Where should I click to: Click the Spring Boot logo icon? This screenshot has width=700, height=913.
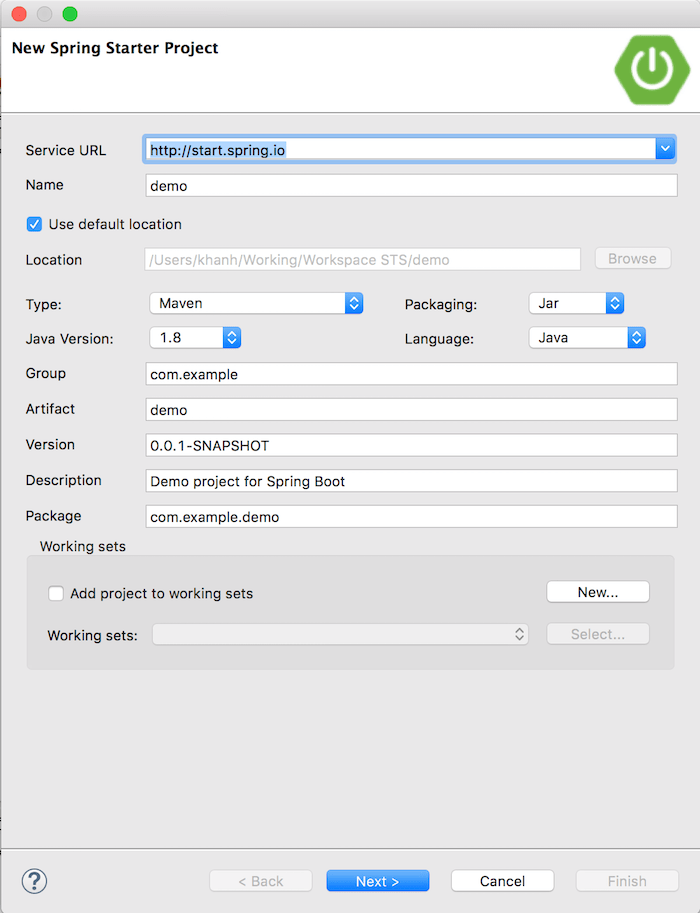click(651, 70)
